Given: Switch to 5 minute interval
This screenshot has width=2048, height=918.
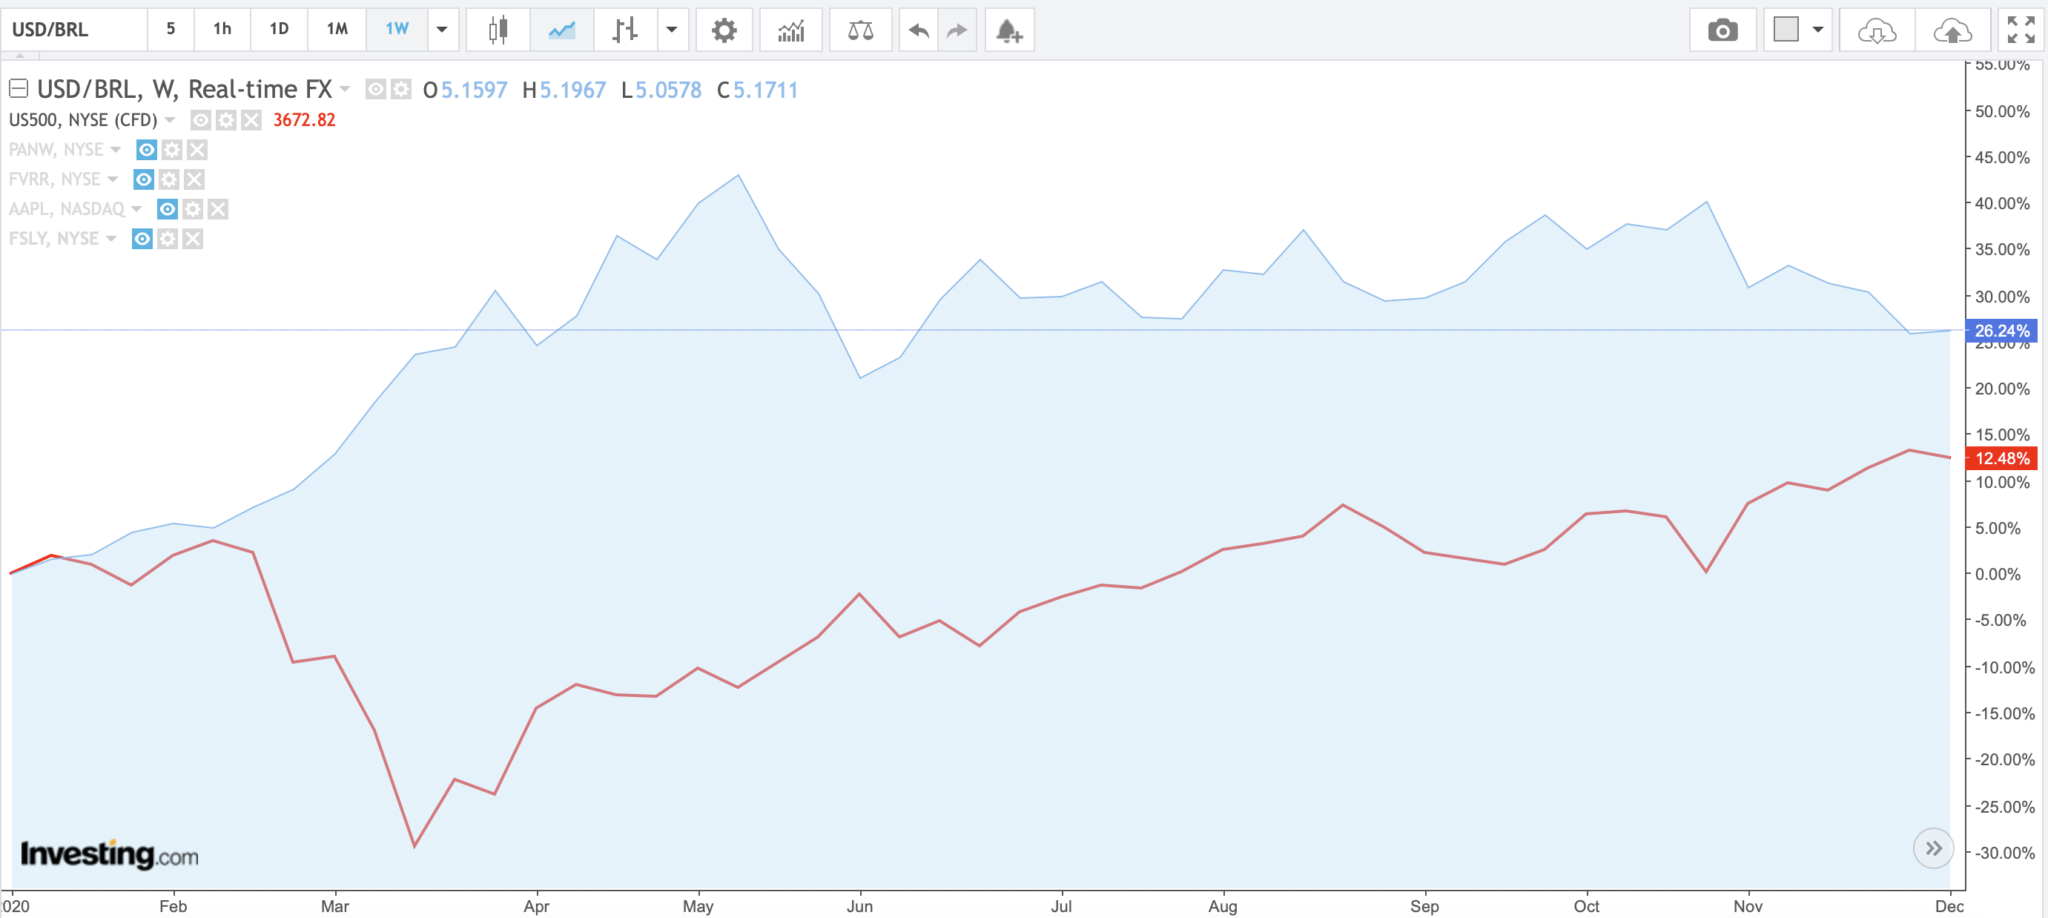Looking at the screenshot, I should [171, 30].
